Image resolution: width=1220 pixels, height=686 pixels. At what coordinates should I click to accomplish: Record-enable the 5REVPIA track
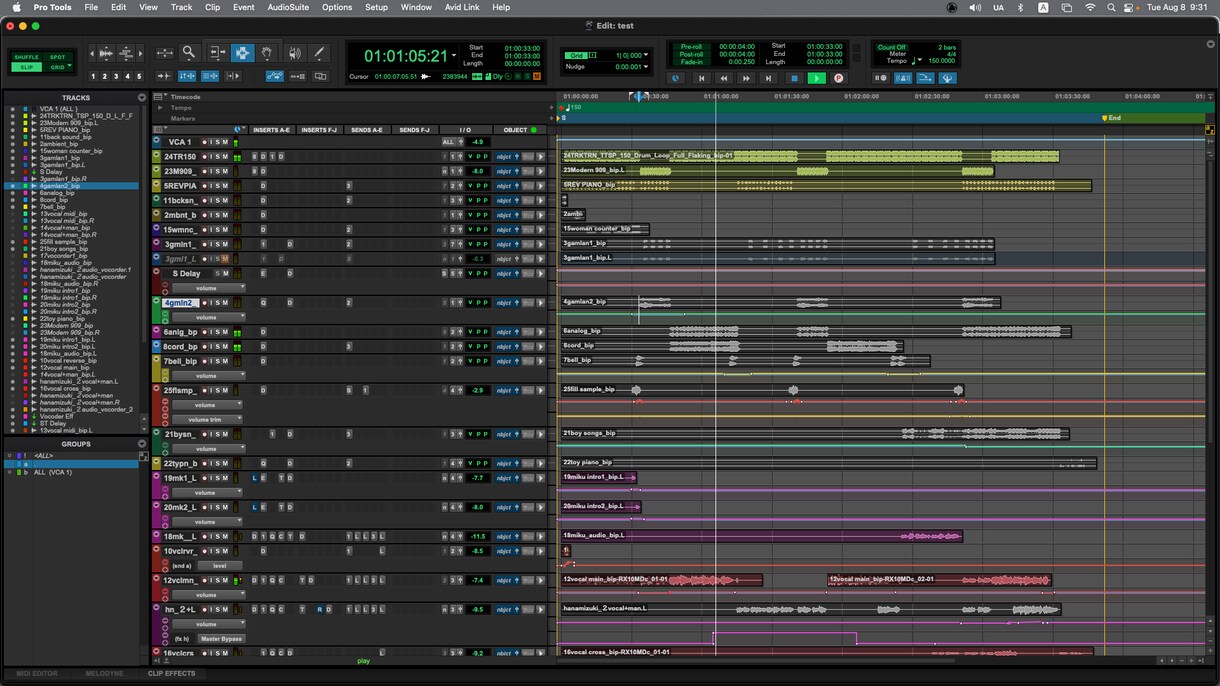204,186
